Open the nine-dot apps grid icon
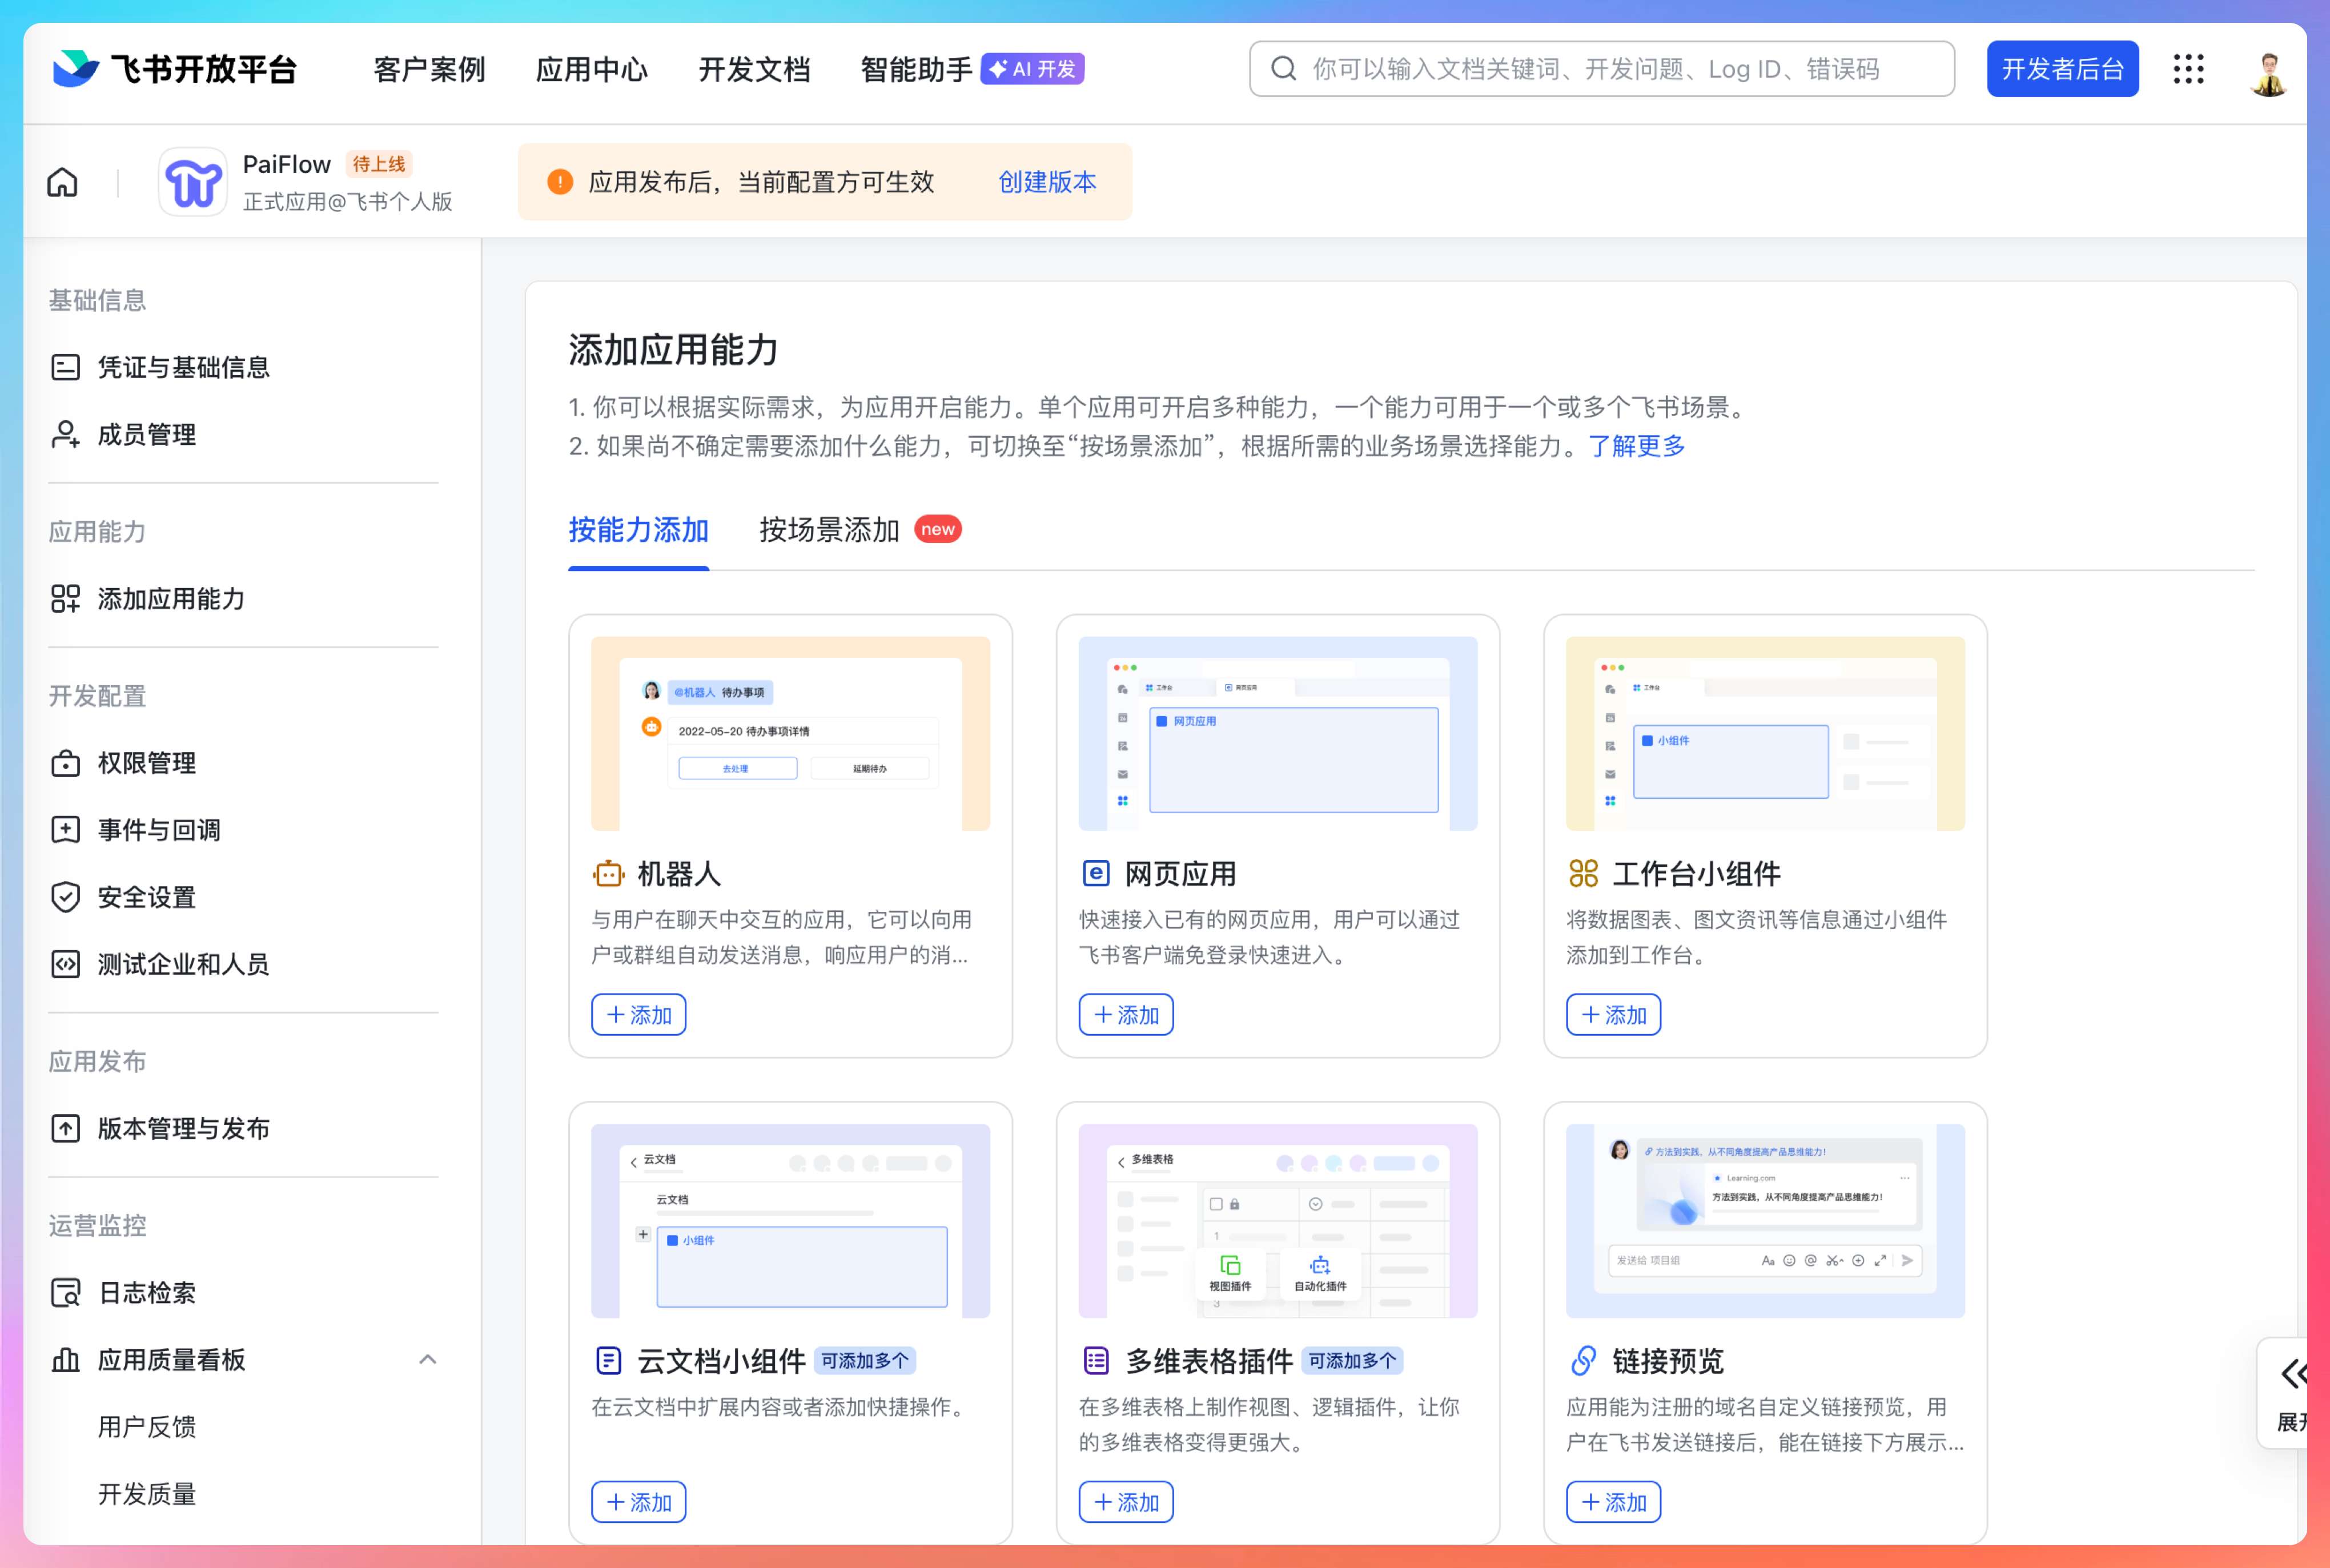 click(2188, 69)
